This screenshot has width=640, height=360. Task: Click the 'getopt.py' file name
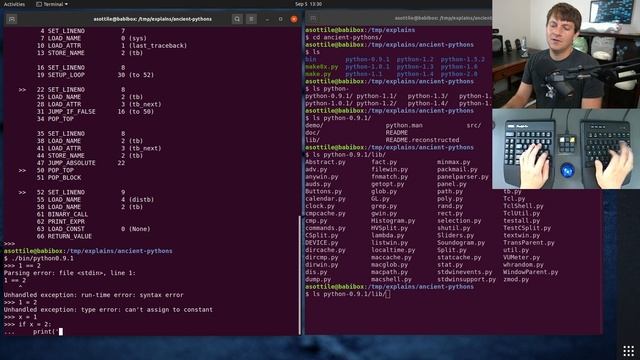pos(387,184)
